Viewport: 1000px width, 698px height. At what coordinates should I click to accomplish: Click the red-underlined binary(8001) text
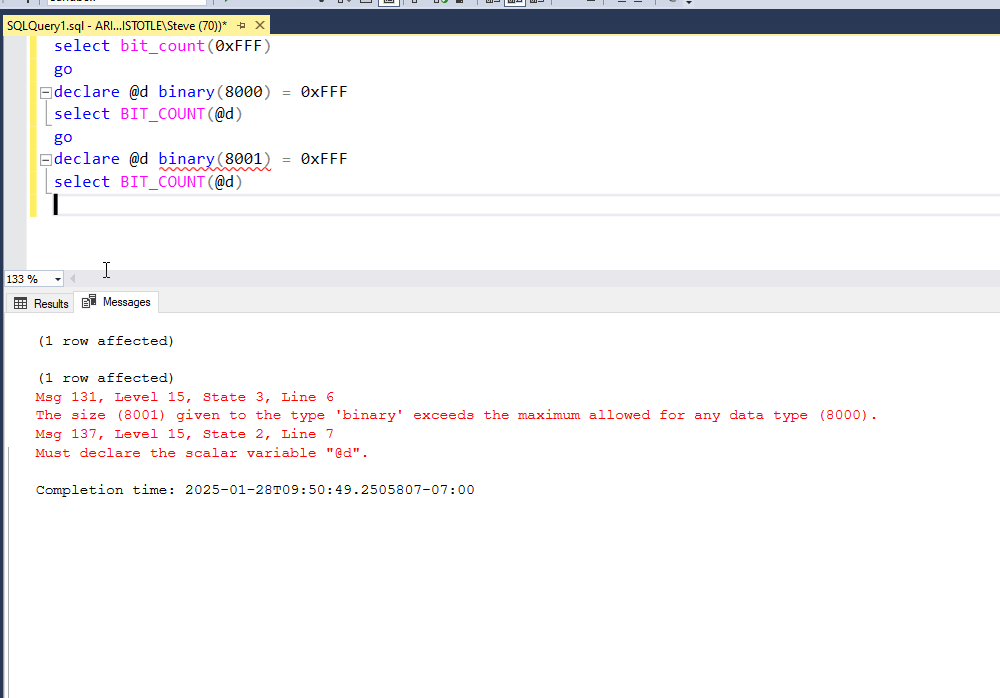coord(214,159)
